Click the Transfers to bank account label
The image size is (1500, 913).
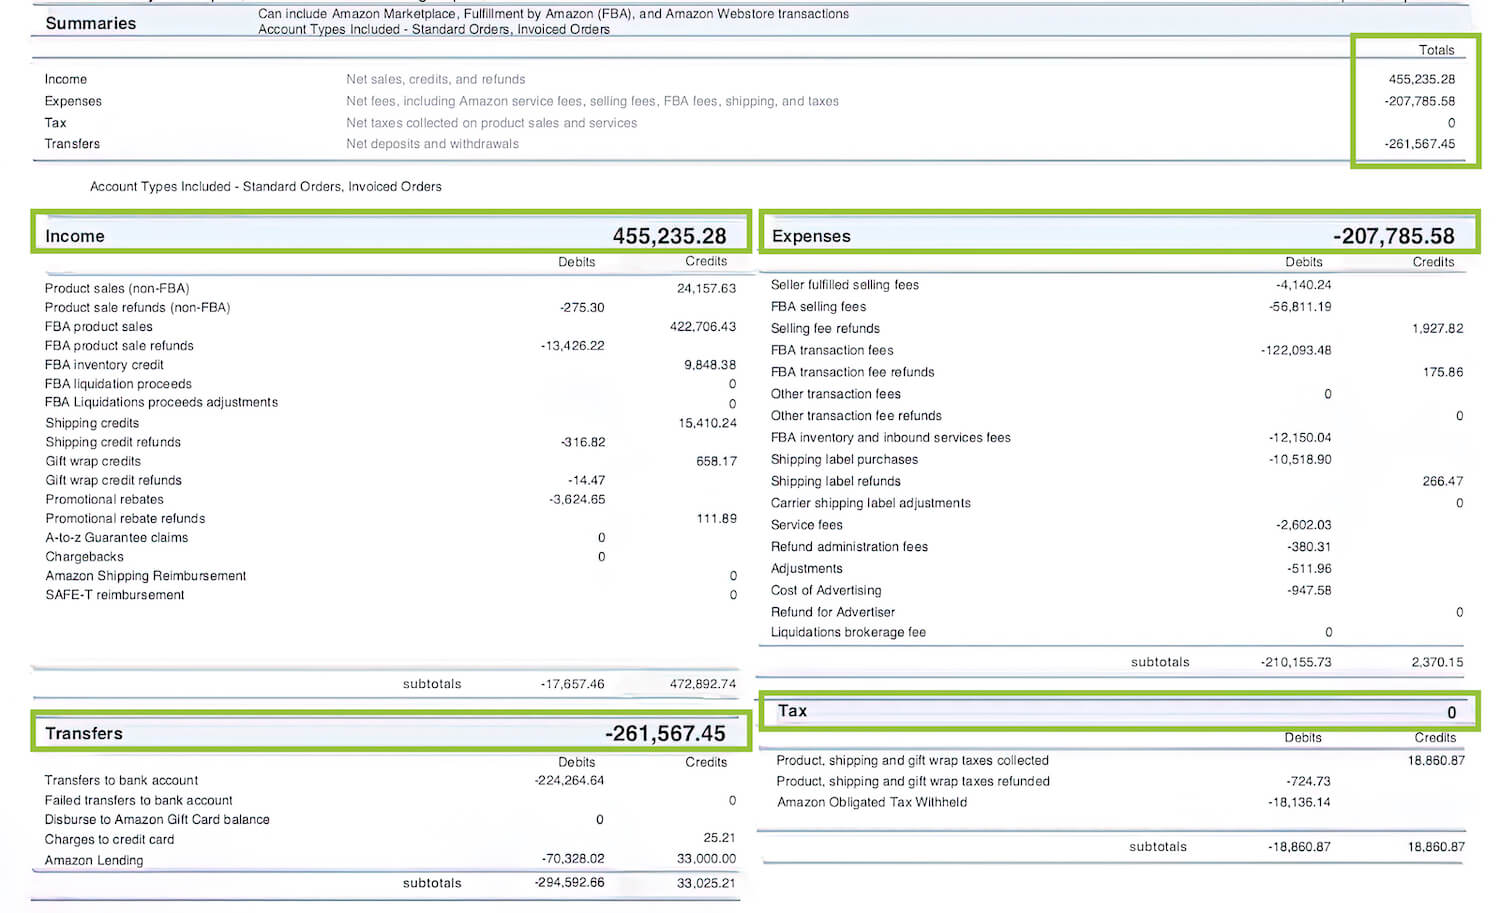tap(121, 780)
